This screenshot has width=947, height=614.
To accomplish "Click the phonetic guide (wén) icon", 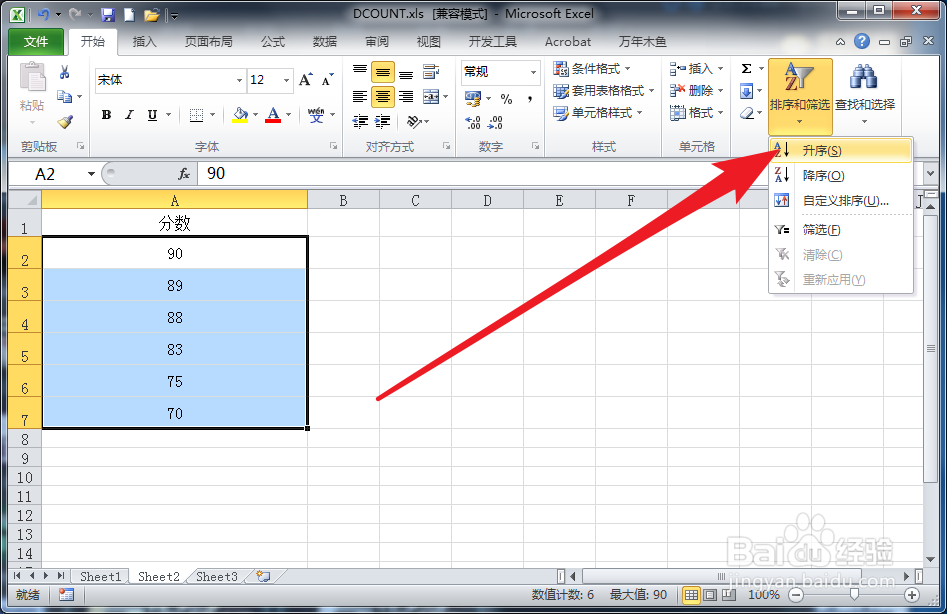I will tap(316, 115).
